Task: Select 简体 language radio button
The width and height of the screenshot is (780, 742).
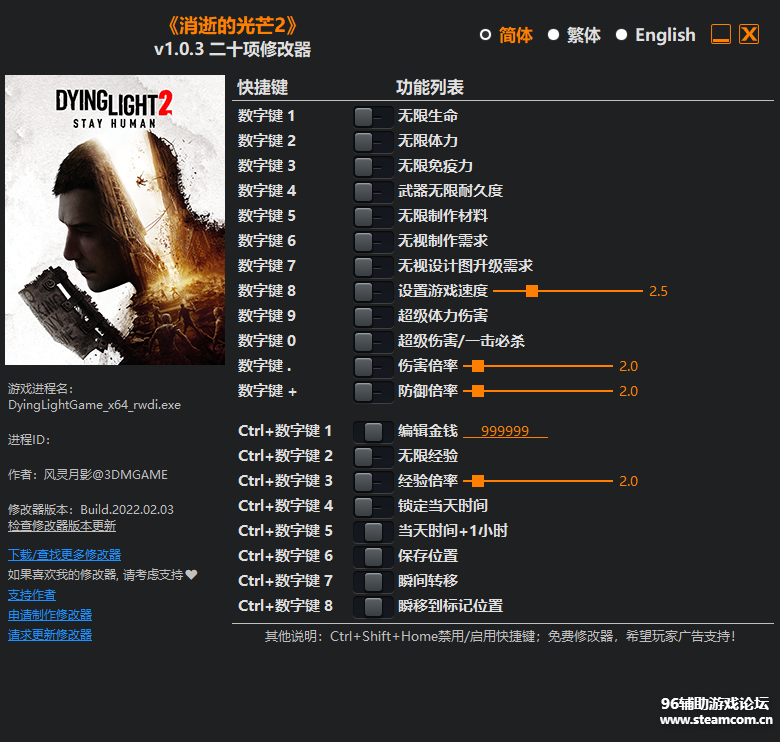Action: point(486,35)
